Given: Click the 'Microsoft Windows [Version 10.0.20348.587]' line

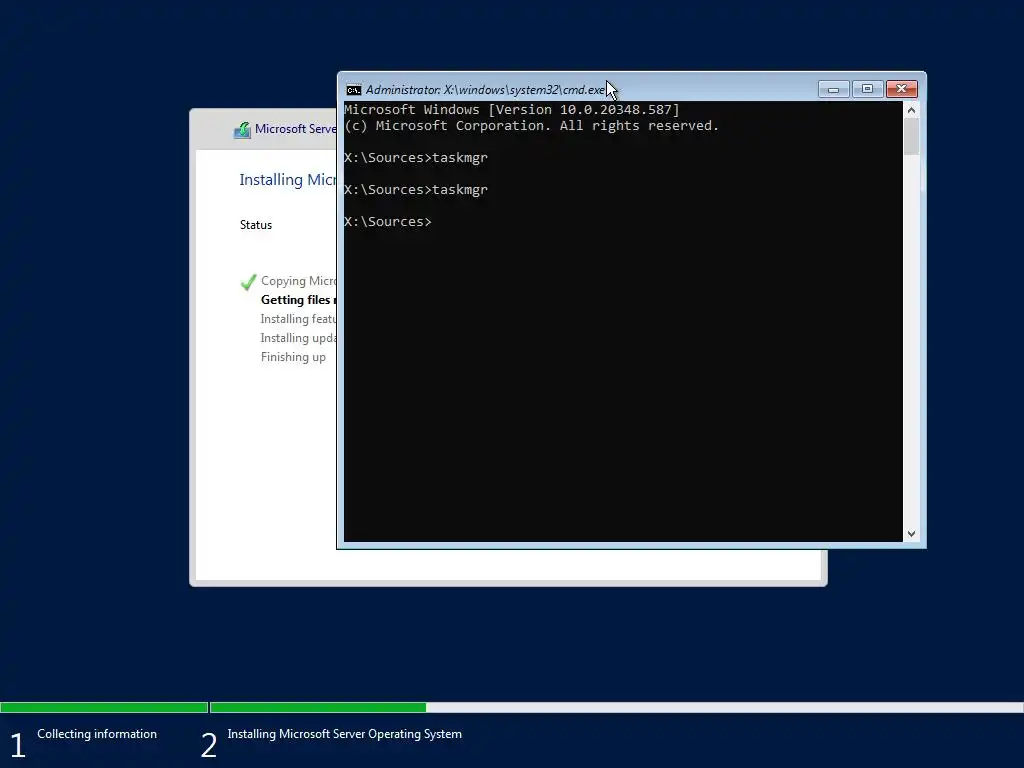Looking at the screenshot, I should coord(512,110).
